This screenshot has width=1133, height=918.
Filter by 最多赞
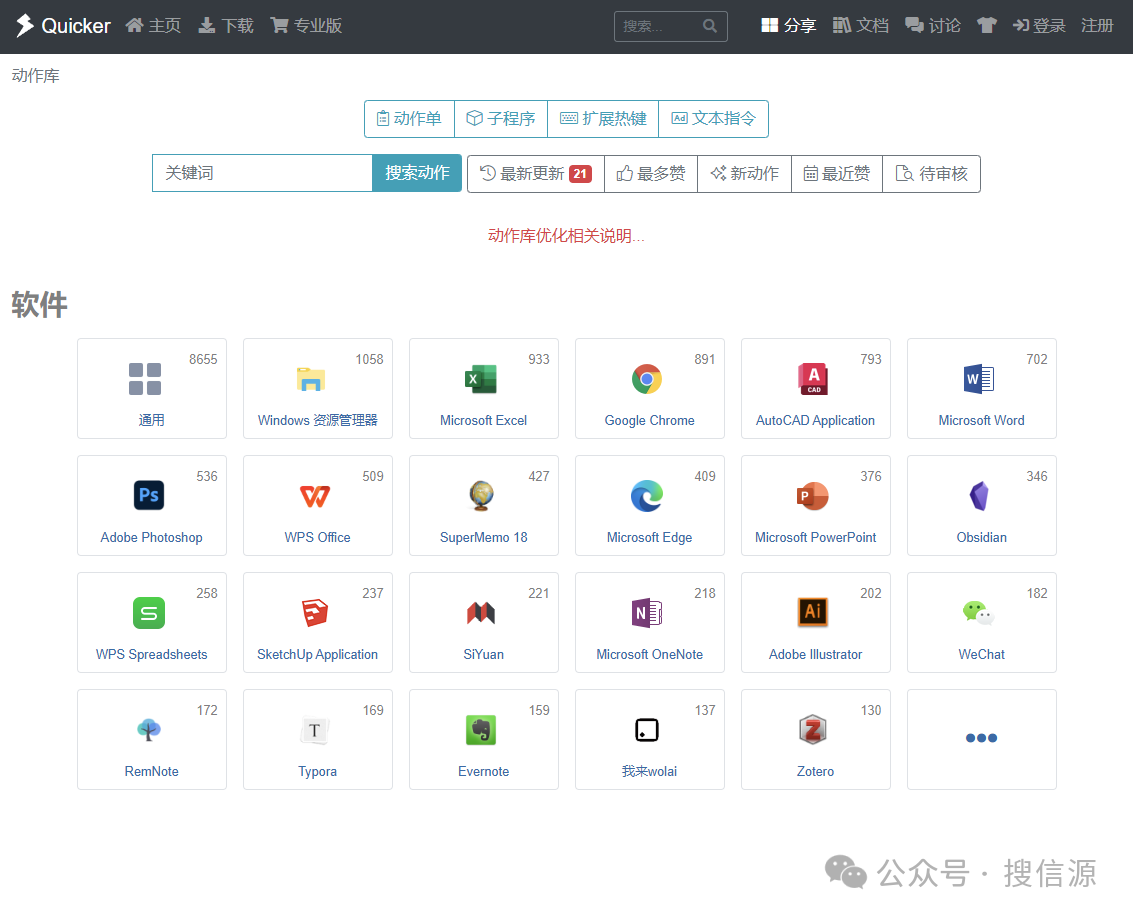[x=651, y=173]
